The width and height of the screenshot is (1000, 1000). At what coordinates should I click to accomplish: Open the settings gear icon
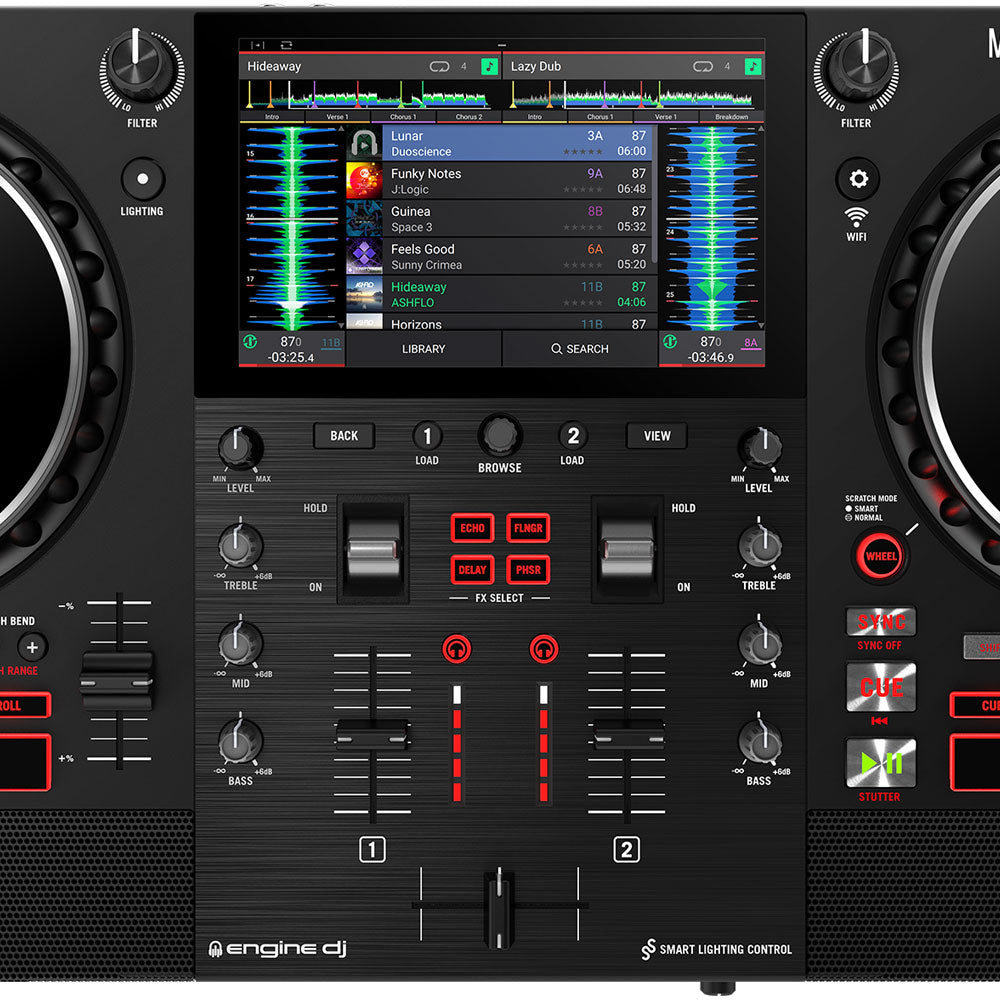click(x=858, y=176)
